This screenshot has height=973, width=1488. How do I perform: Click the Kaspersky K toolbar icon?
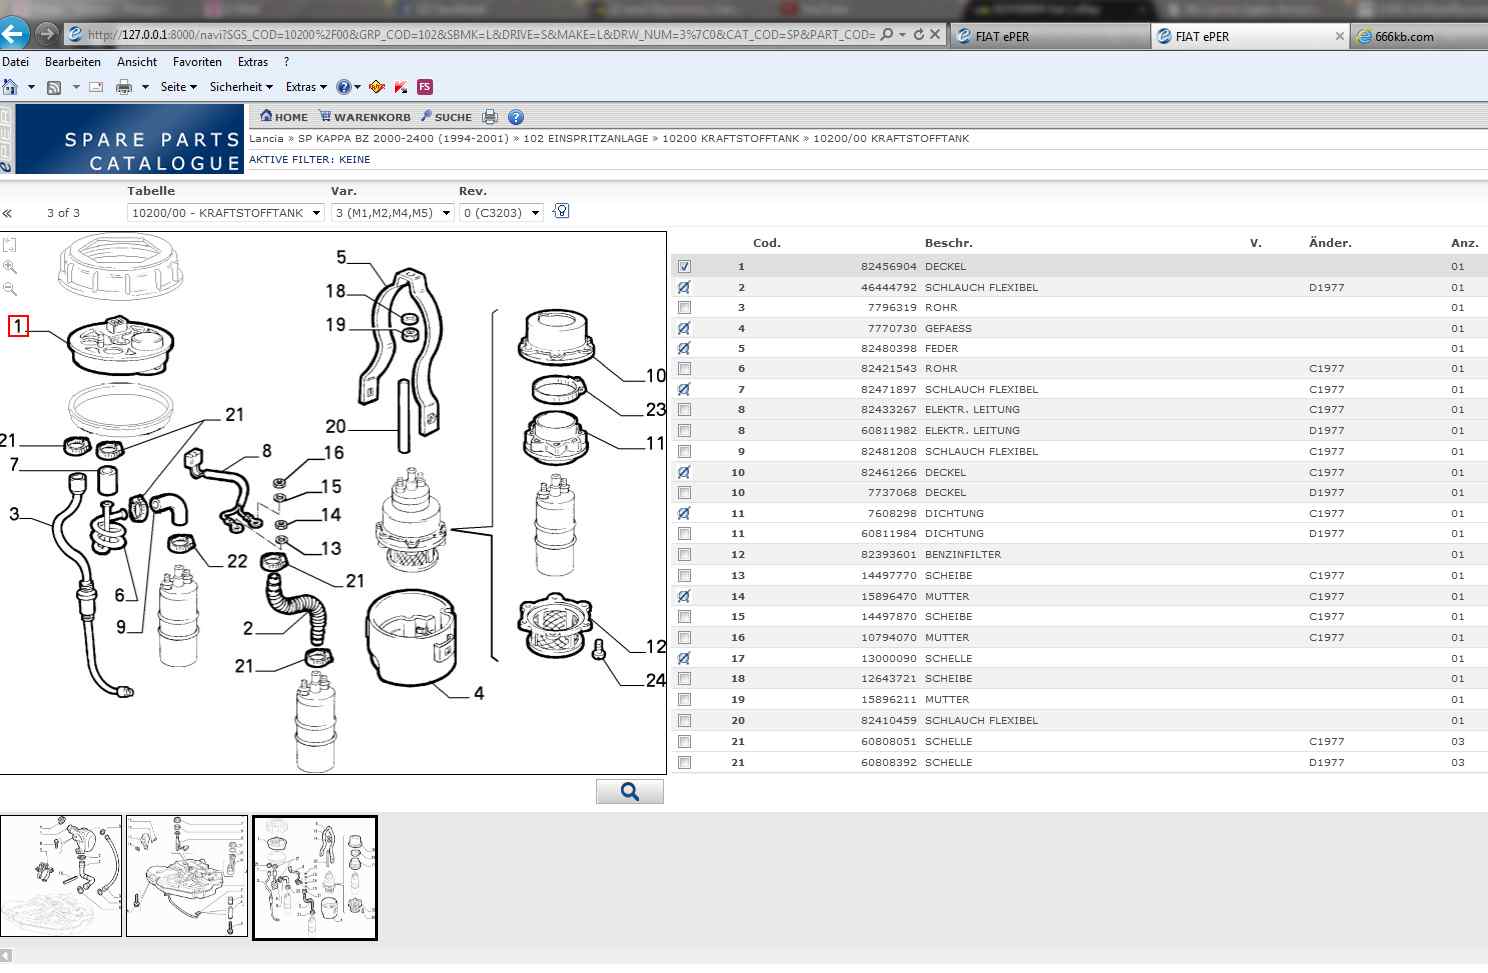point(401,87)
